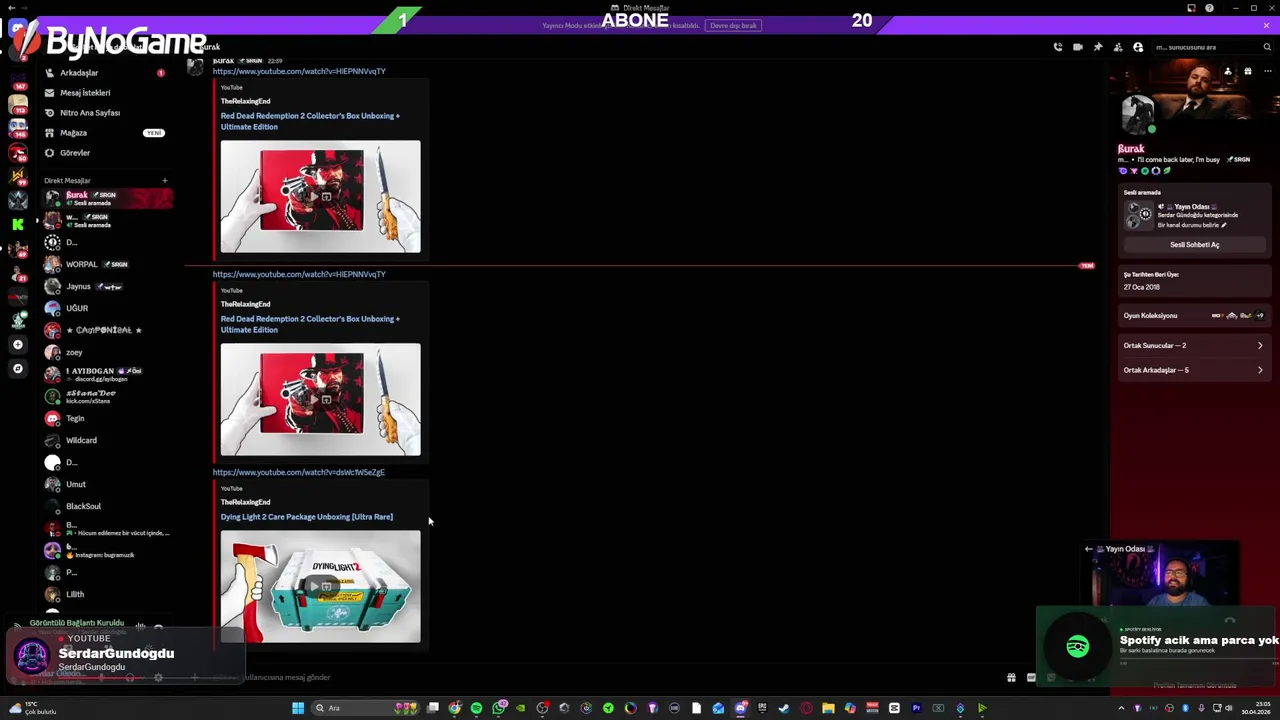Expand Ortak Sunucular — 2

pyautogui.click(x=1194, y=345)
